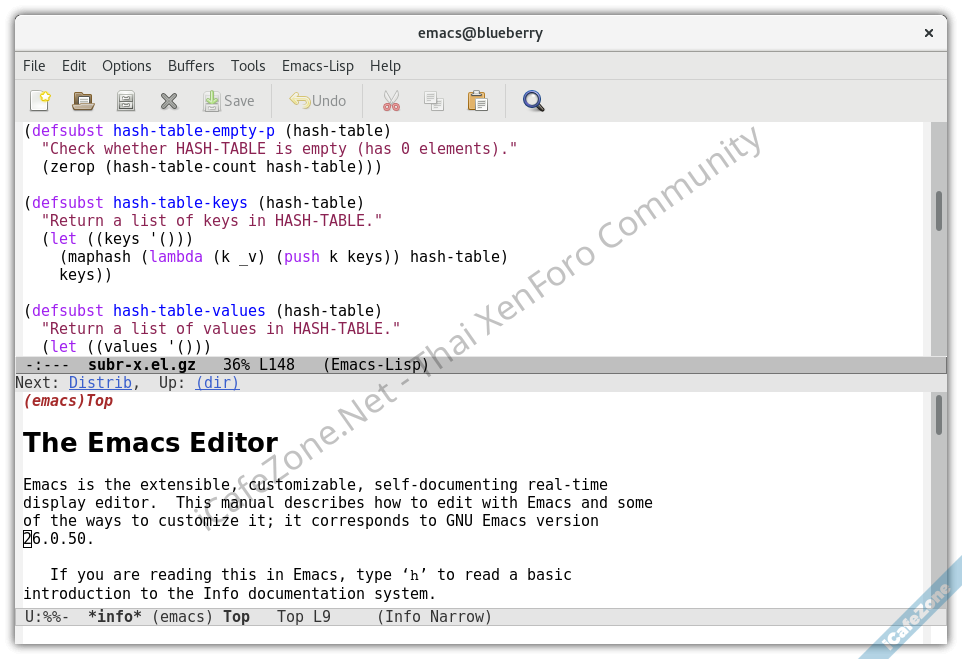Image resolution: width=962 pixels, height=659 pixels.
Task: Start a search with the magnifier icon
Action: 533,100
